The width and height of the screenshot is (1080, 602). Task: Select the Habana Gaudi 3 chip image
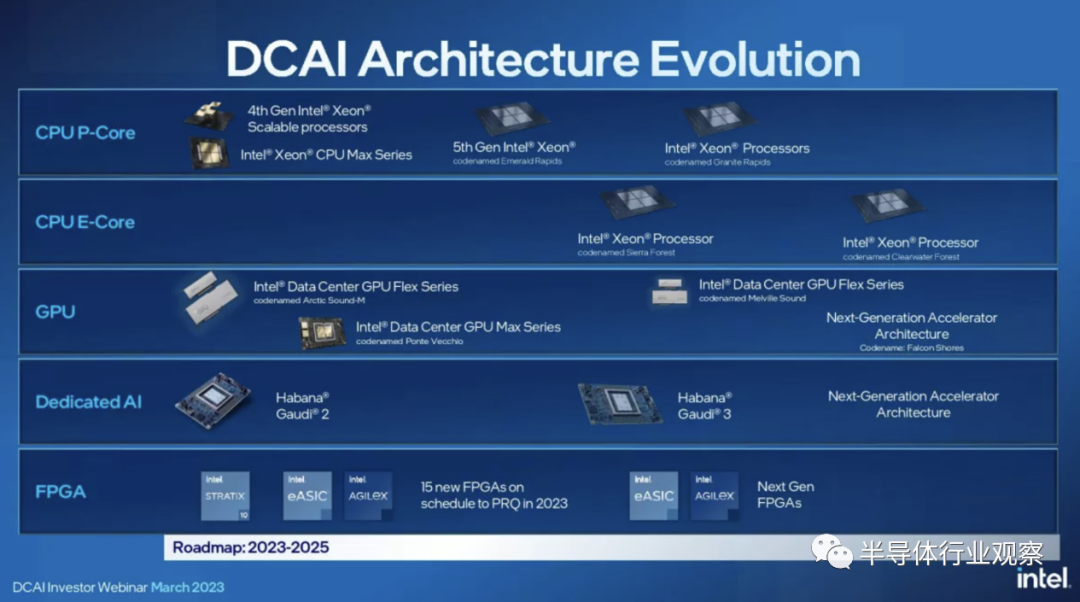(x=621, y=404)
